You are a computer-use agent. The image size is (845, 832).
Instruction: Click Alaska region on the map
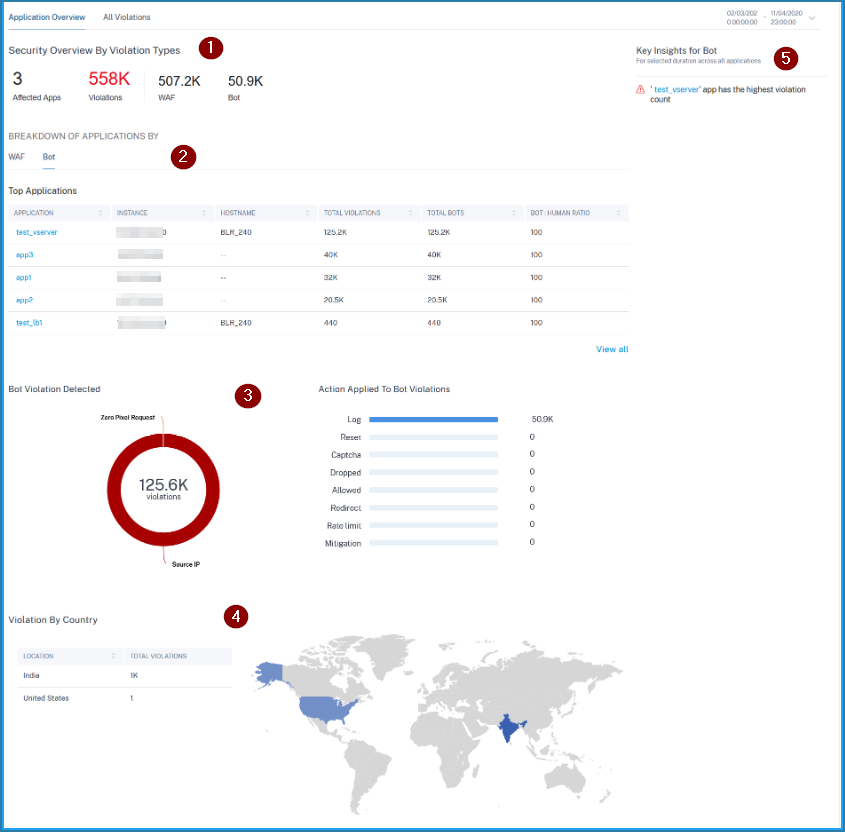click(x=270, y=674)
